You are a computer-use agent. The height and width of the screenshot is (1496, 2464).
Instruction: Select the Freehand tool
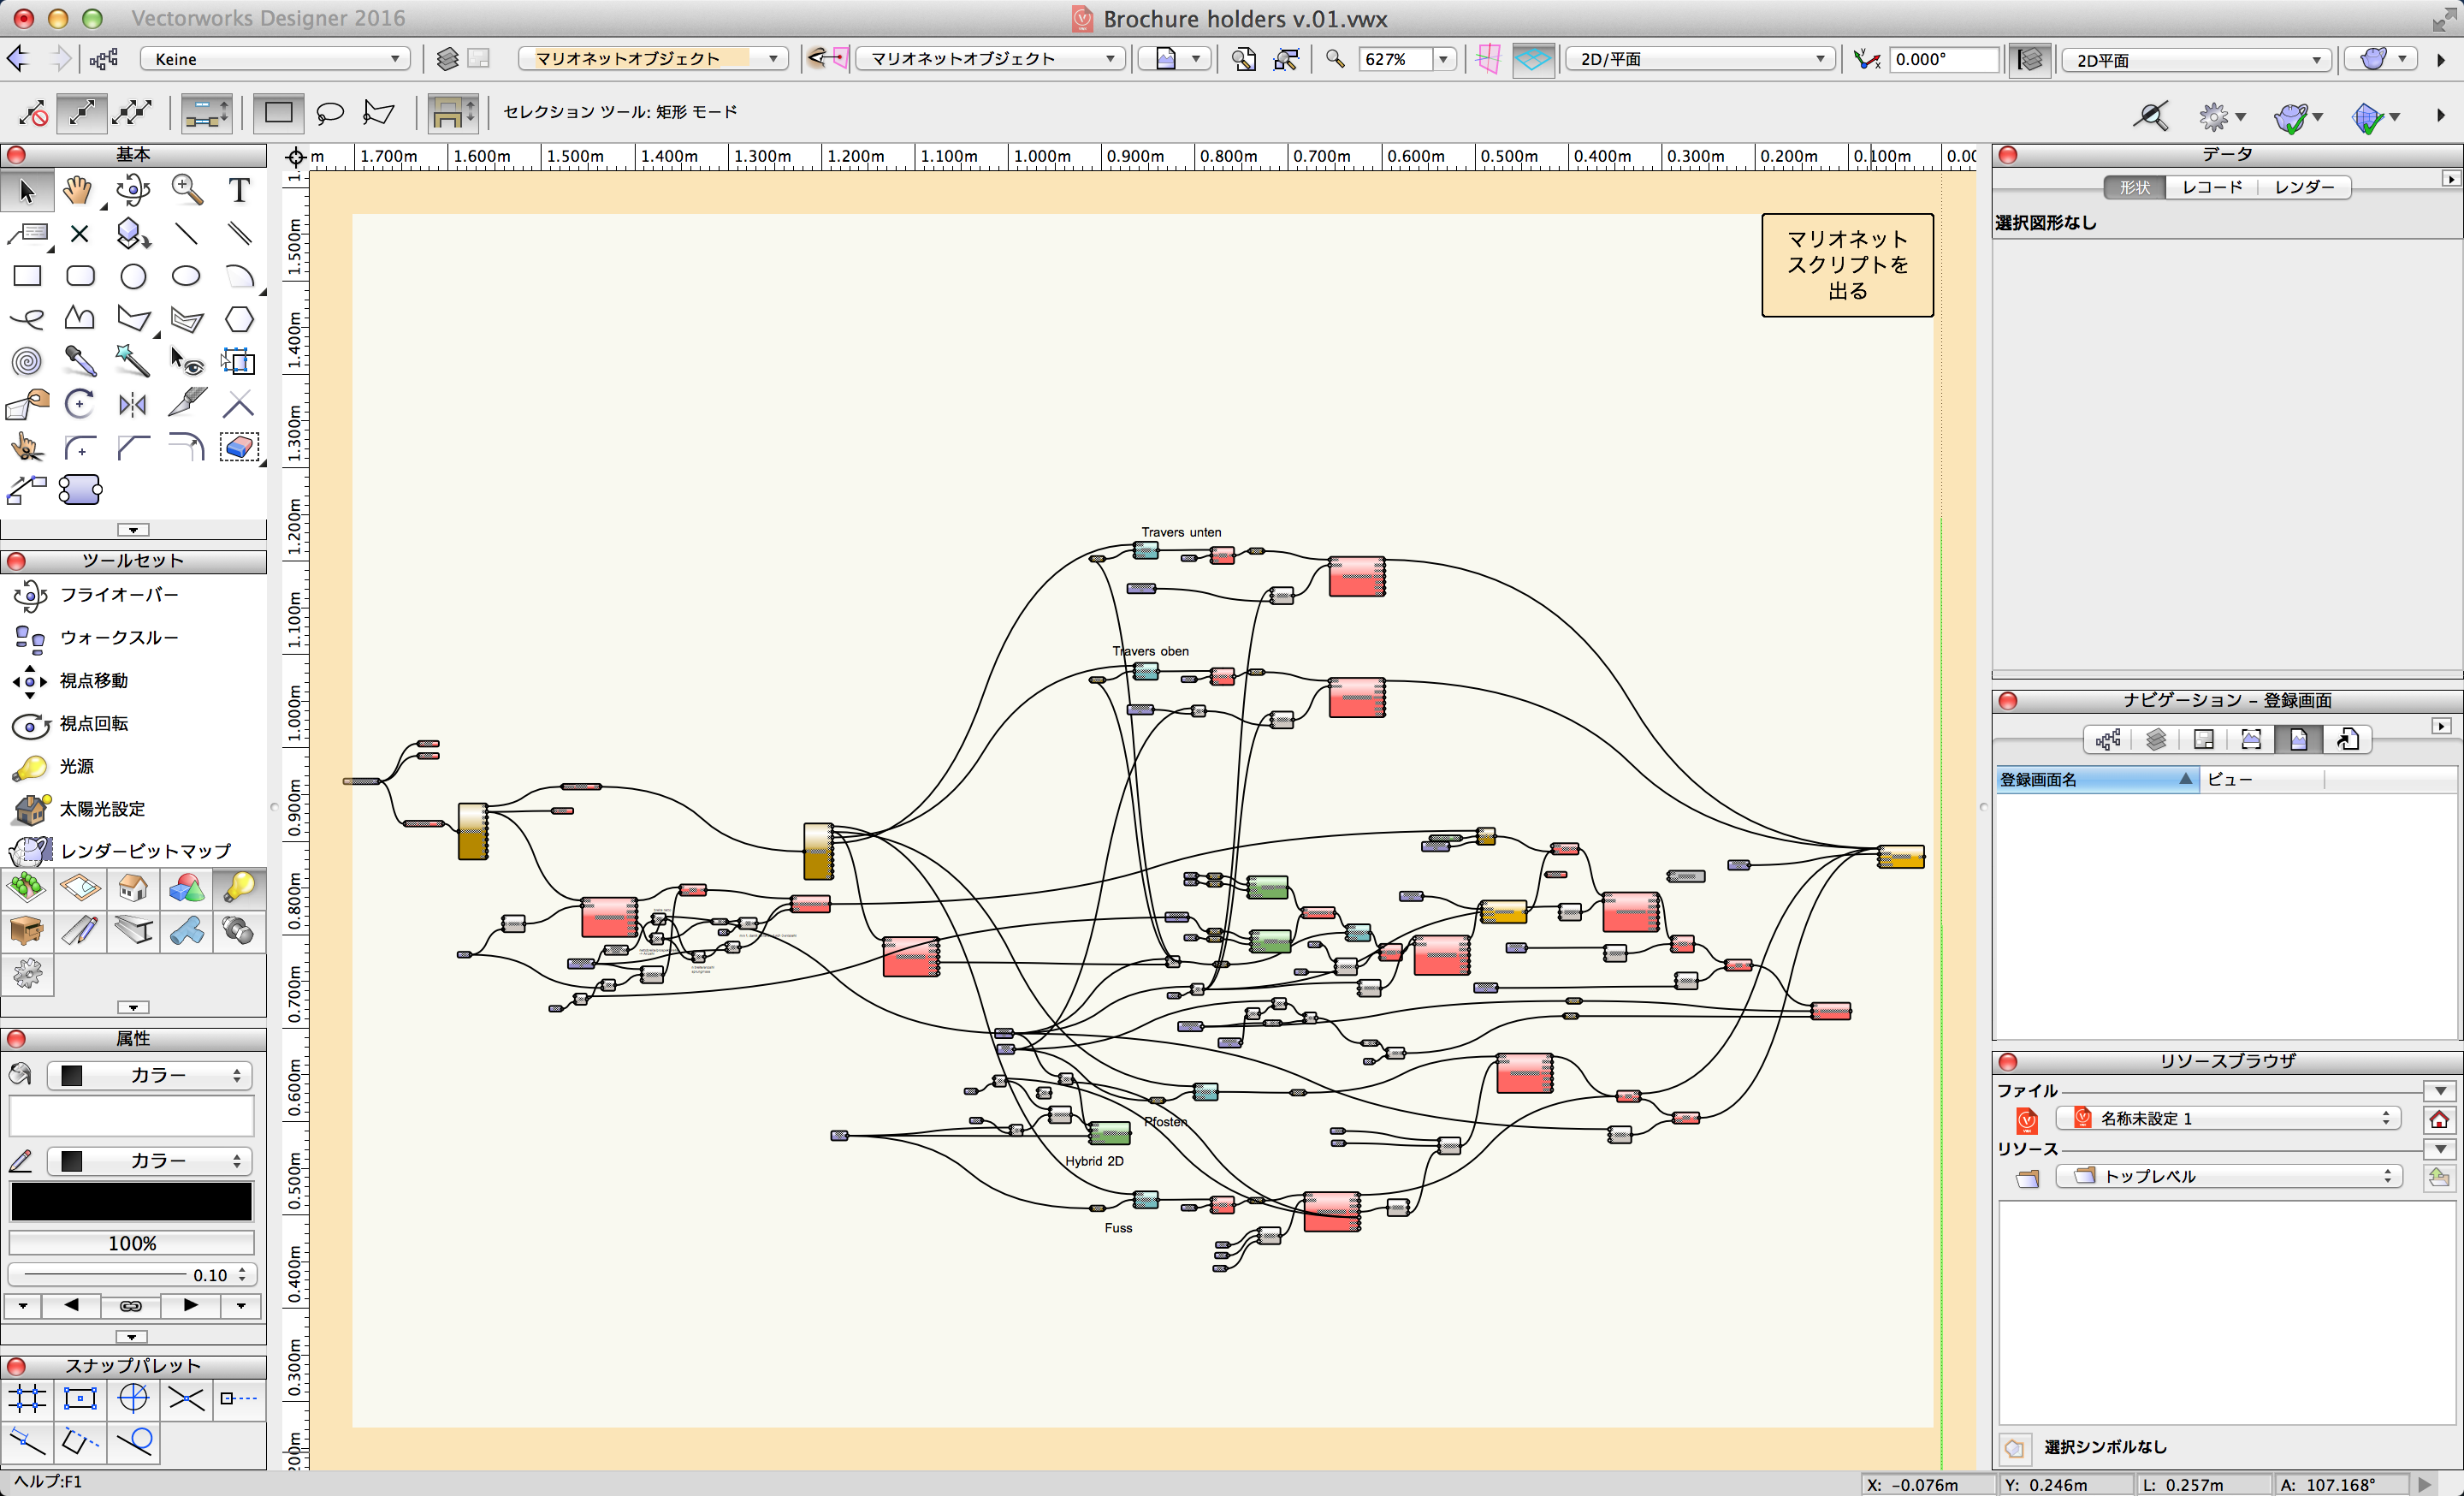[x=27, y=319]
